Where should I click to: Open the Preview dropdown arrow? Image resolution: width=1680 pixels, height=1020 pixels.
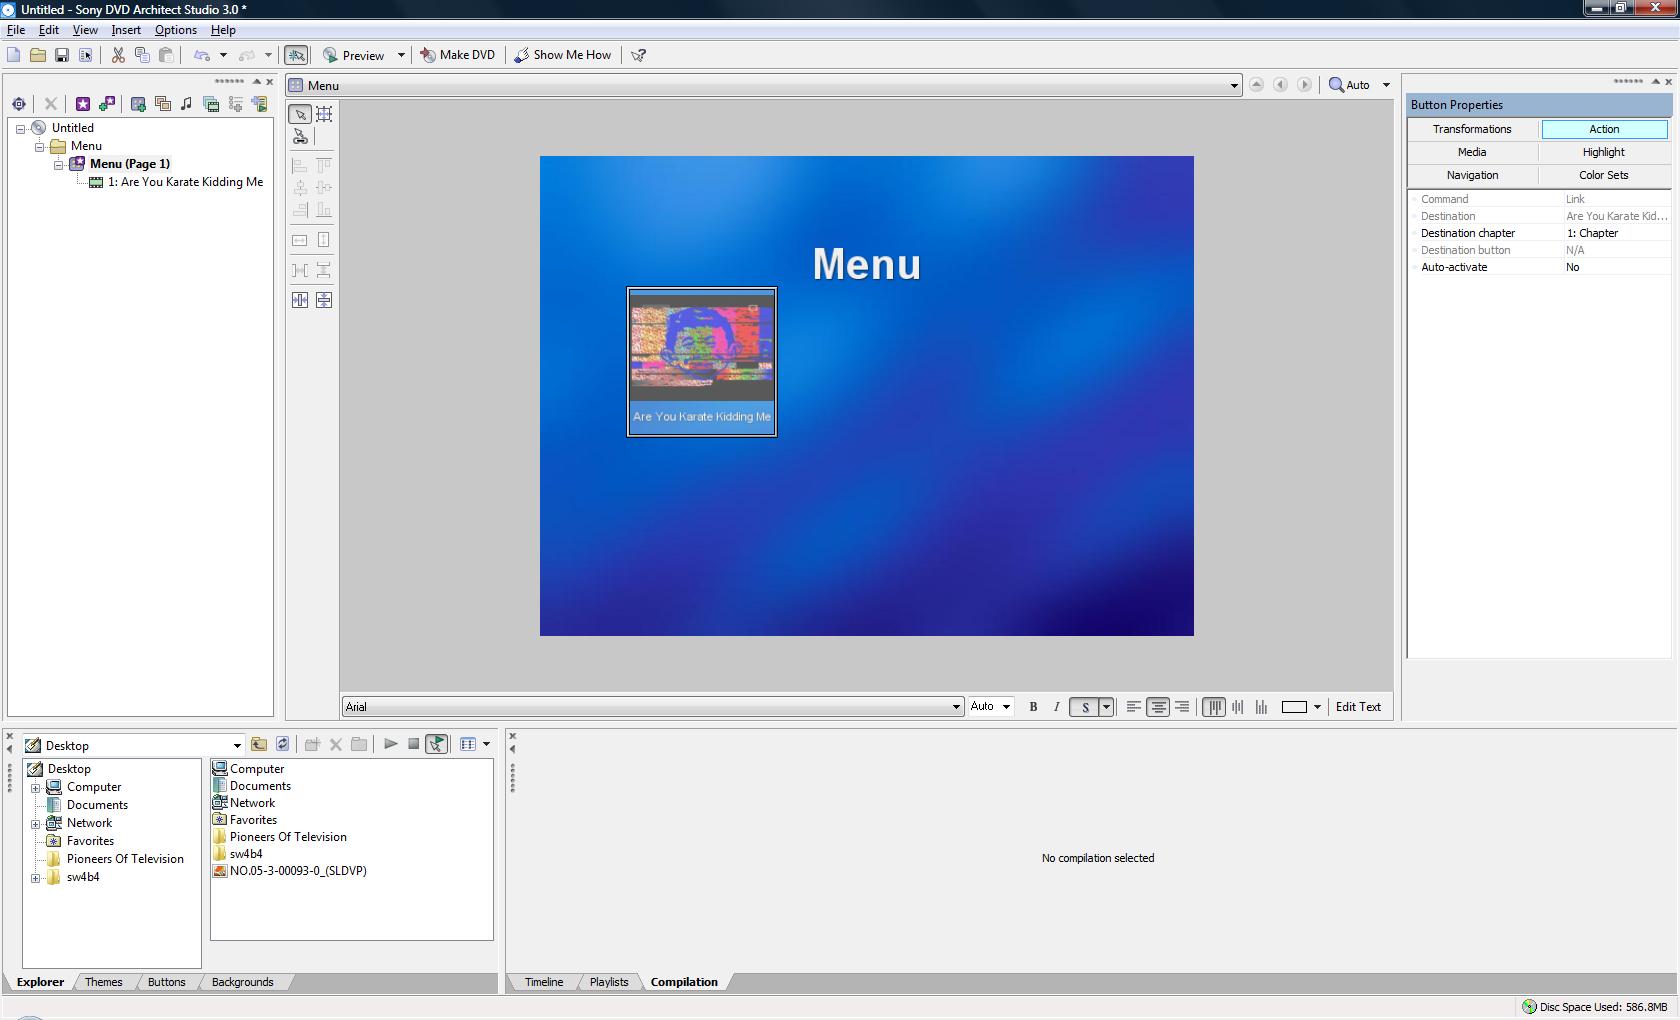(x=401, y=55)
